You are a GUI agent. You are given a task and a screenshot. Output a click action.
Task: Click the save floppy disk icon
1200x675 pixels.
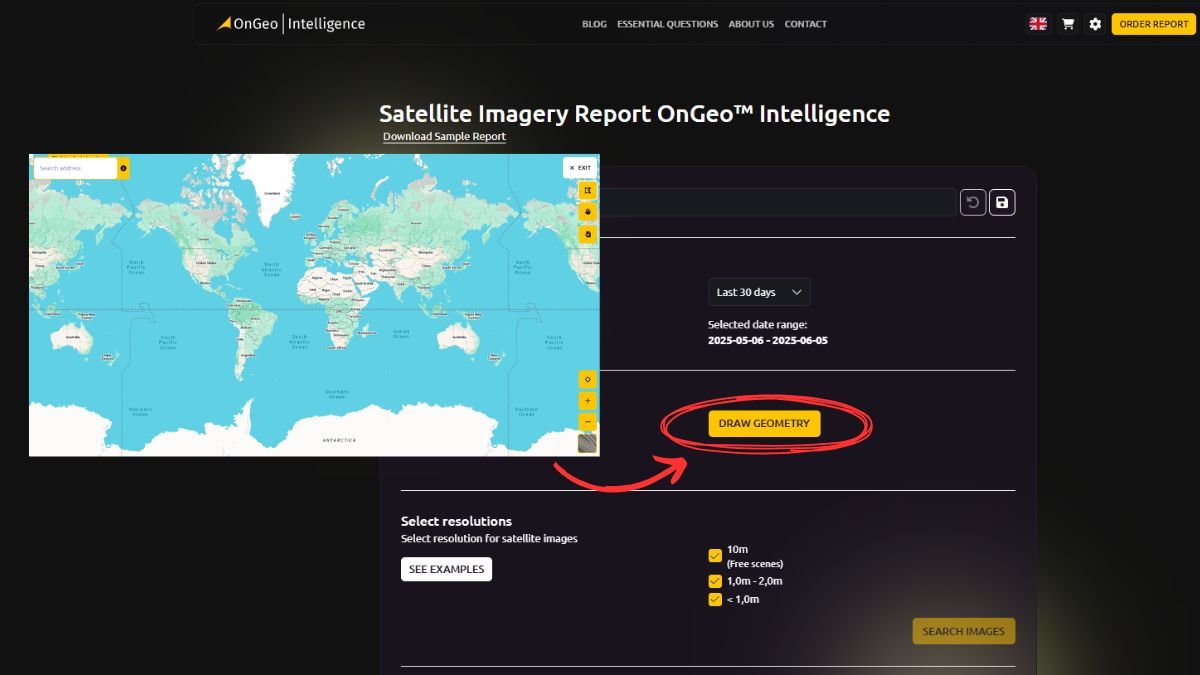(x=1002, y=203)
